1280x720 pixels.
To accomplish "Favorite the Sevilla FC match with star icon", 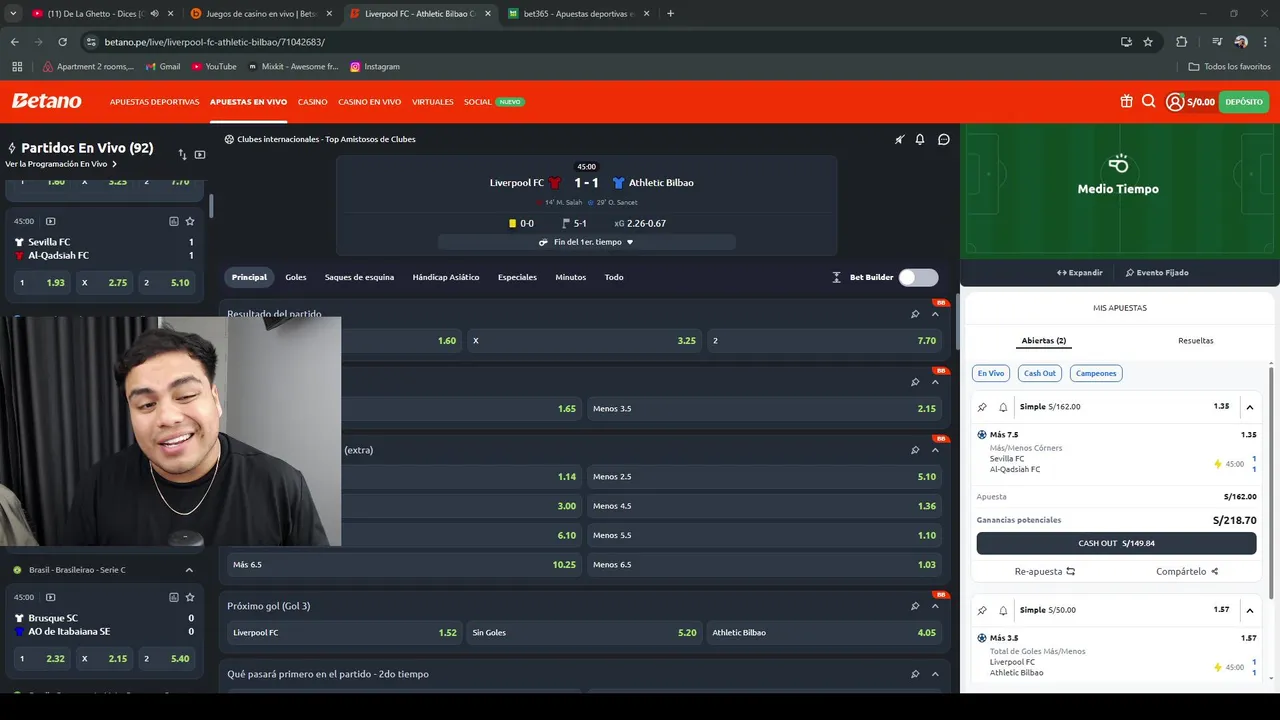I will pos(190,221).
